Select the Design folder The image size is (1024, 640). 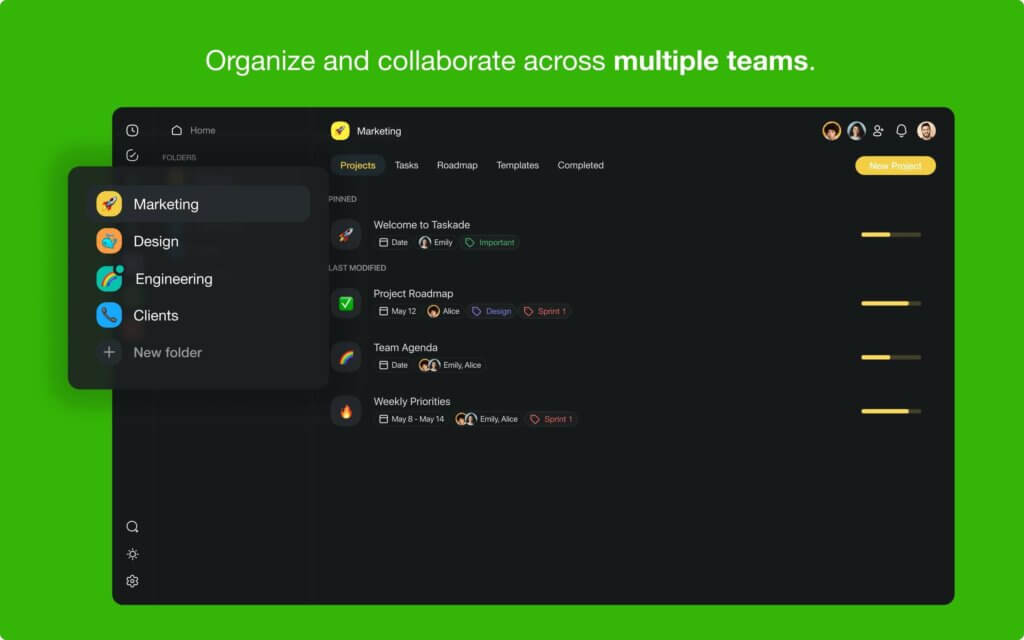155,241
